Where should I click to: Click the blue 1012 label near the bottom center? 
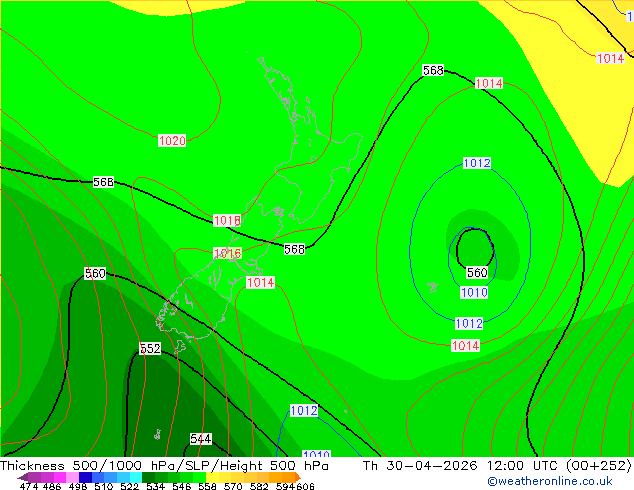[304, 411]
